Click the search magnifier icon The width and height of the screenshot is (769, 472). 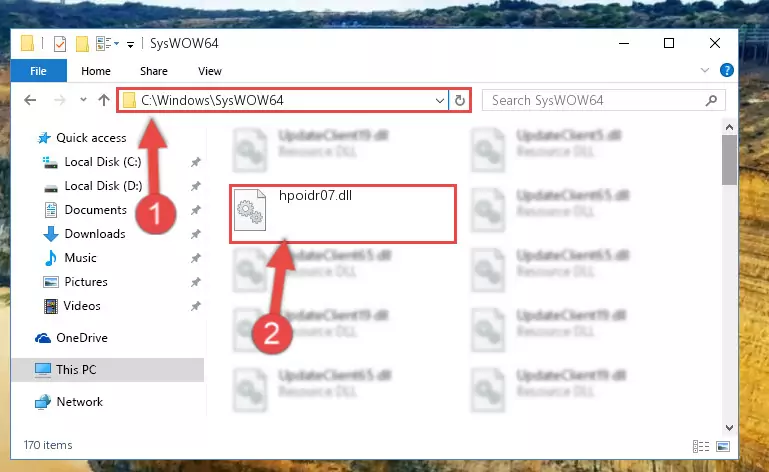click(x=711, y=101)
